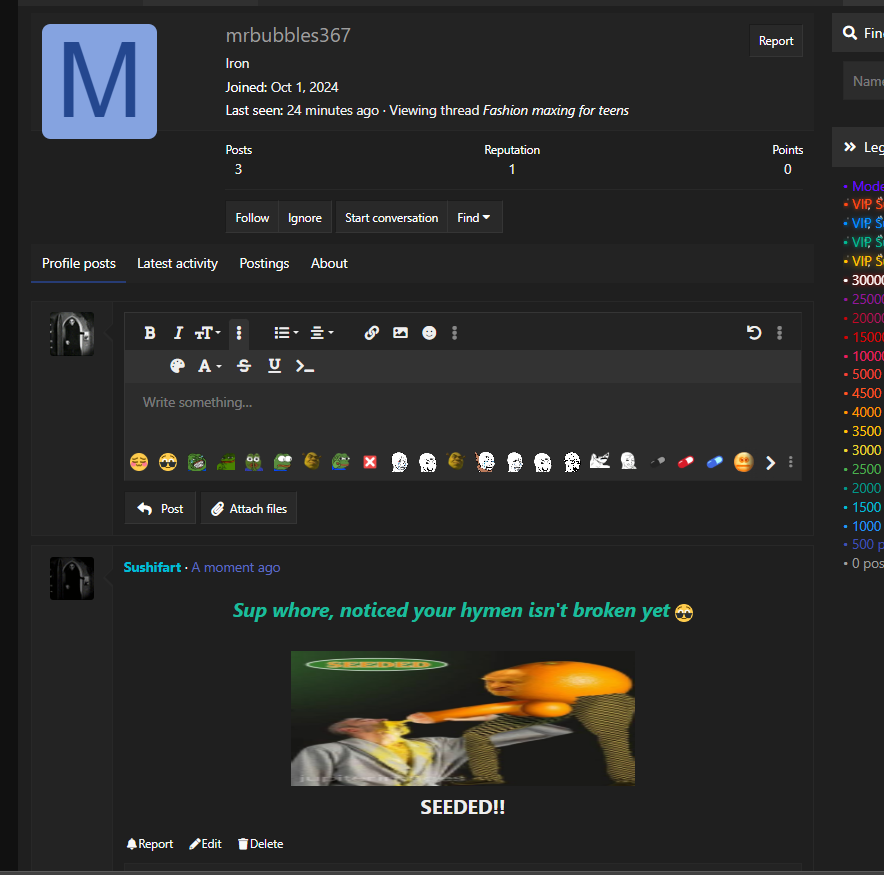Expand the font size dropdown
Image resolution: width=884 pixels, height=875 pixels.
point(208,333)
